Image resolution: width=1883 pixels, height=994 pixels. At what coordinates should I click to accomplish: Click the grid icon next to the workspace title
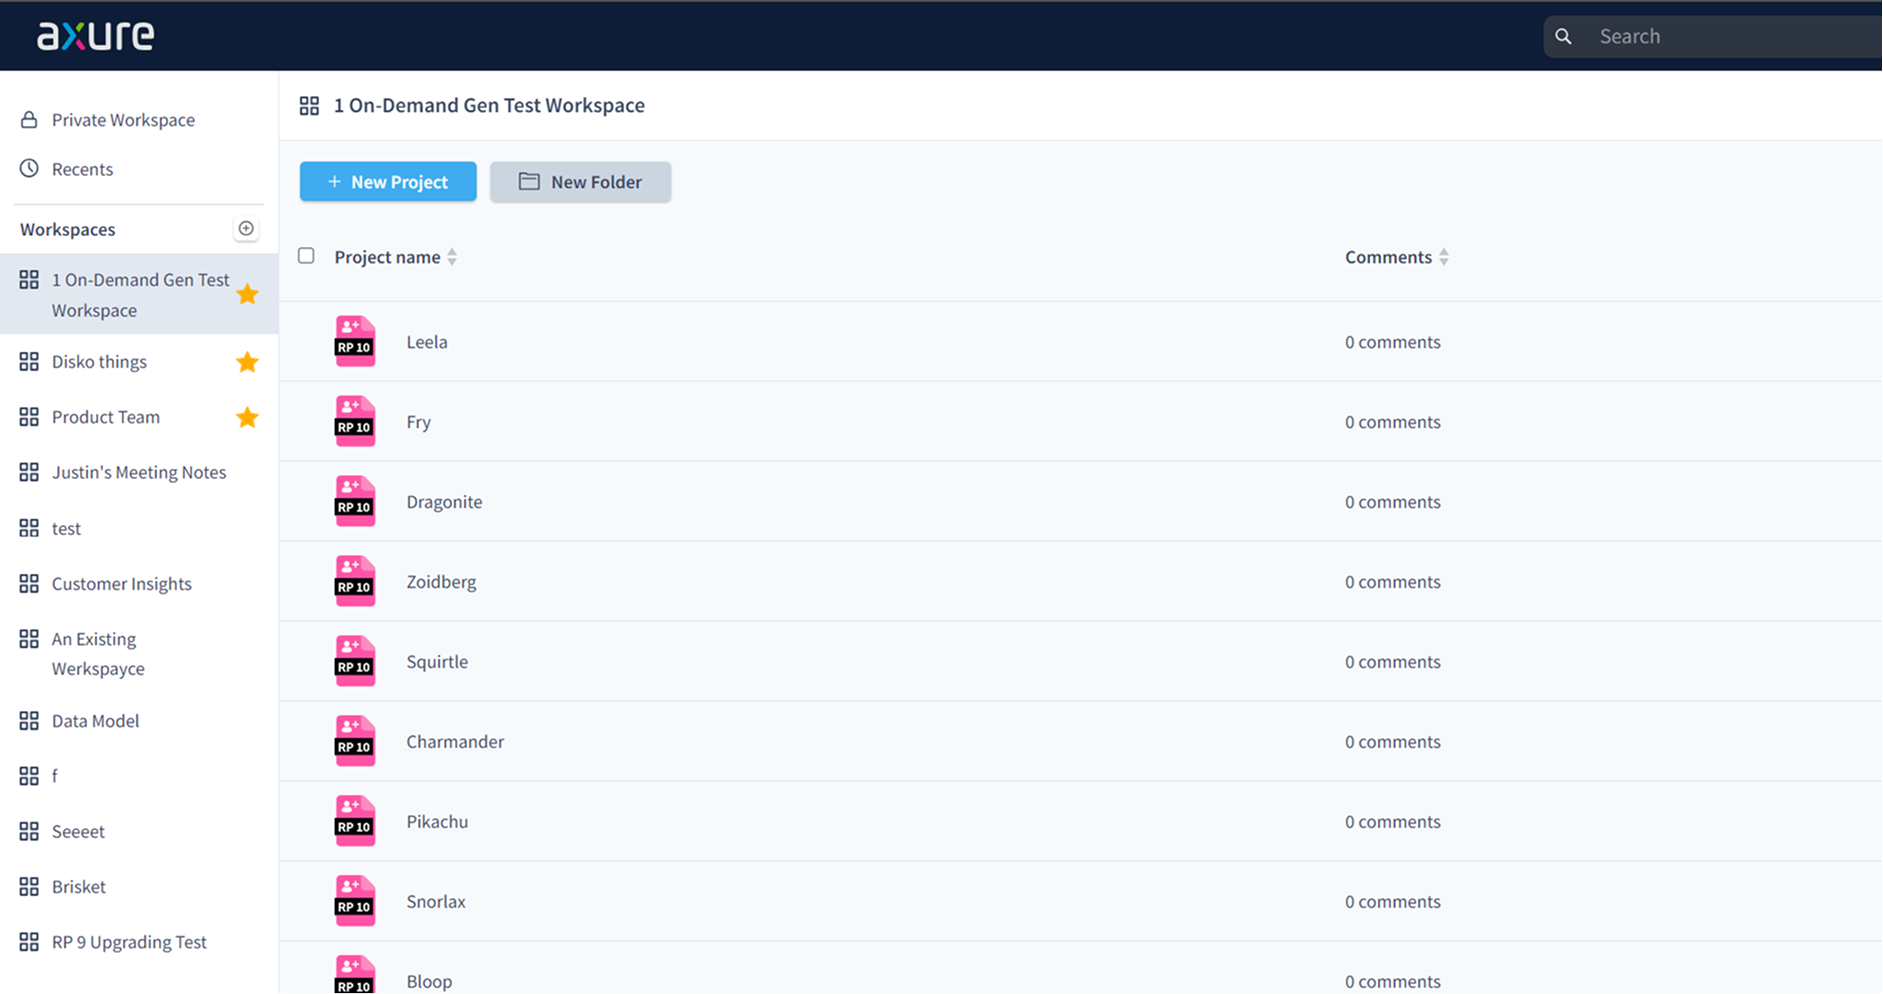tap(309, 105)
